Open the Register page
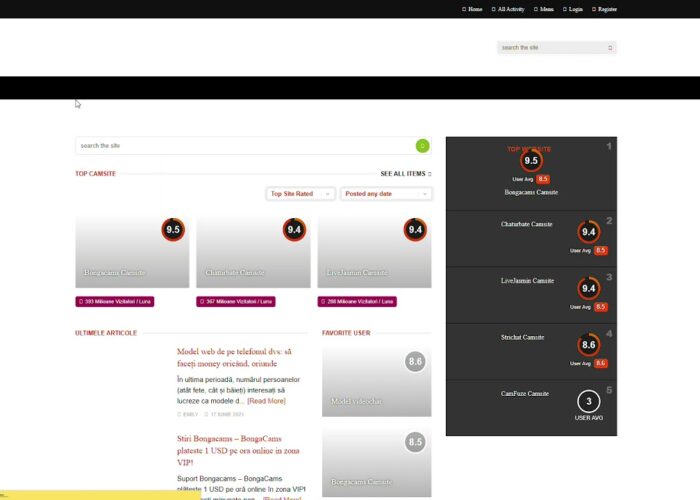 [604, 9]
